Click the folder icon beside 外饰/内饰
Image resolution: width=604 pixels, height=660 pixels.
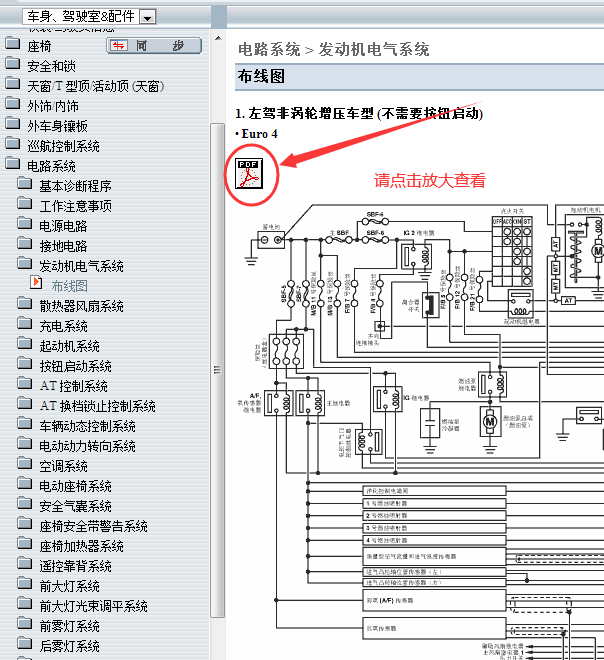[13, 104]
